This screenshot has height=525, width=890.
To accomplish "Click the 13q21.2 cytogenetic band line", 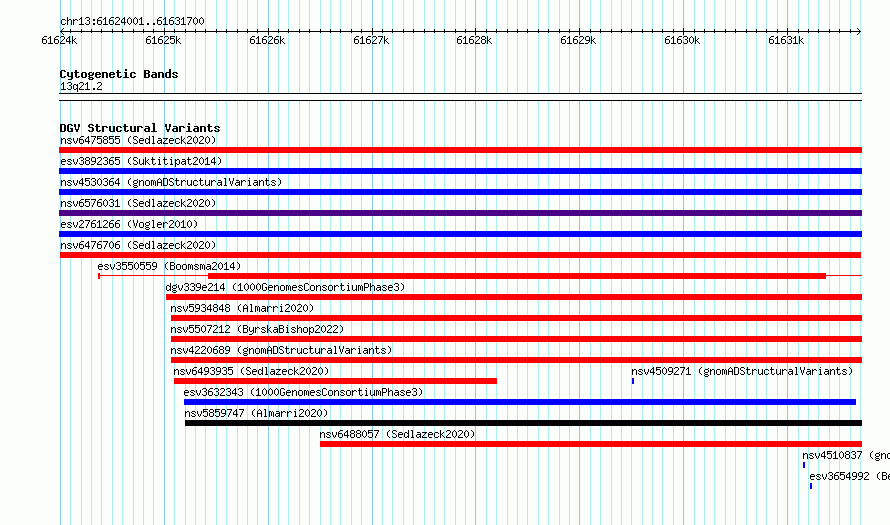I will [x=460, y=97].
